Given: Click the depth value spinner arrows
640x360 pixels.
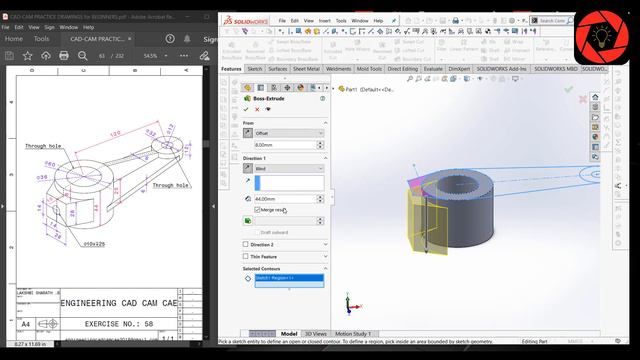Looking at the screenshot, I should pos(320,199).
